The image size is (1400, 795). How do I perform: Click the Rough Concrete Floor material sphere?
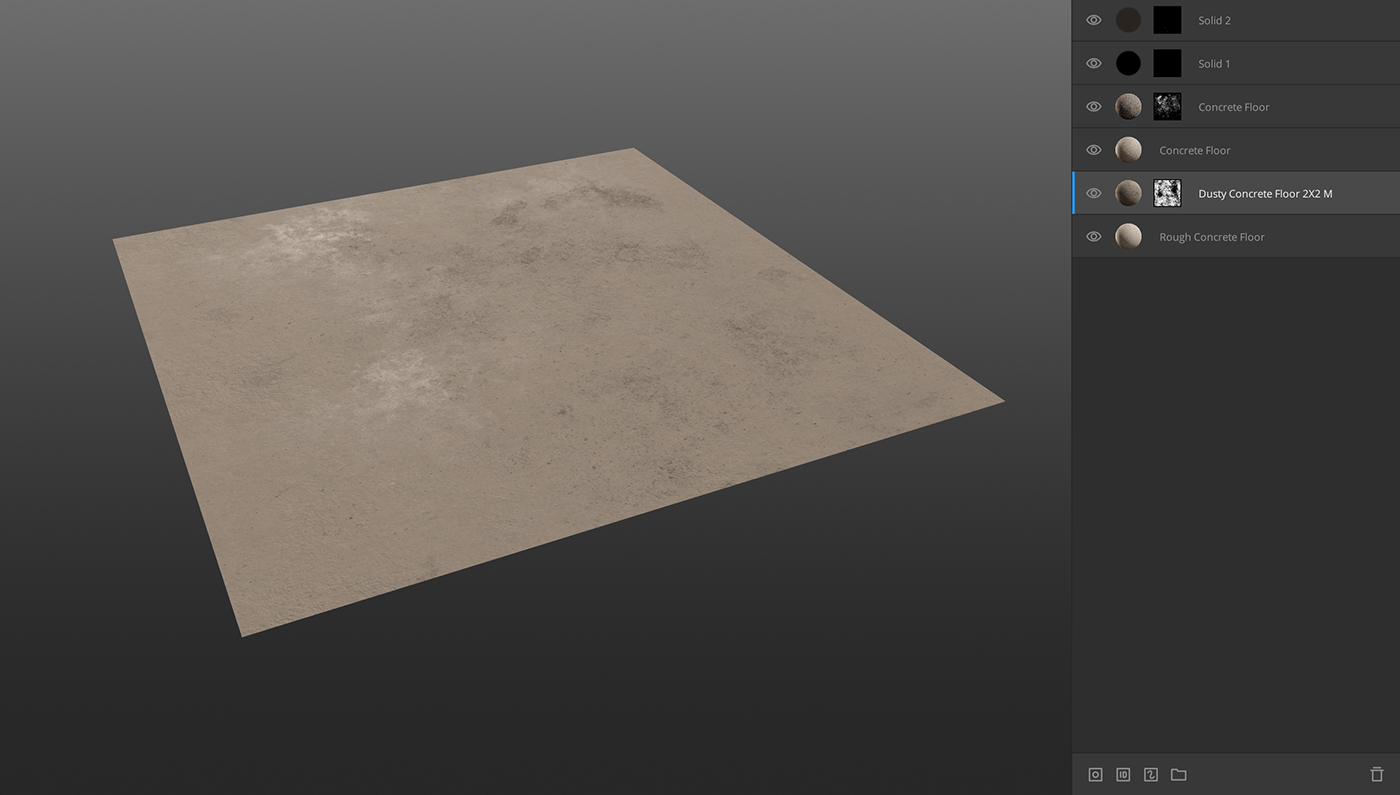tap(1128, 237)
